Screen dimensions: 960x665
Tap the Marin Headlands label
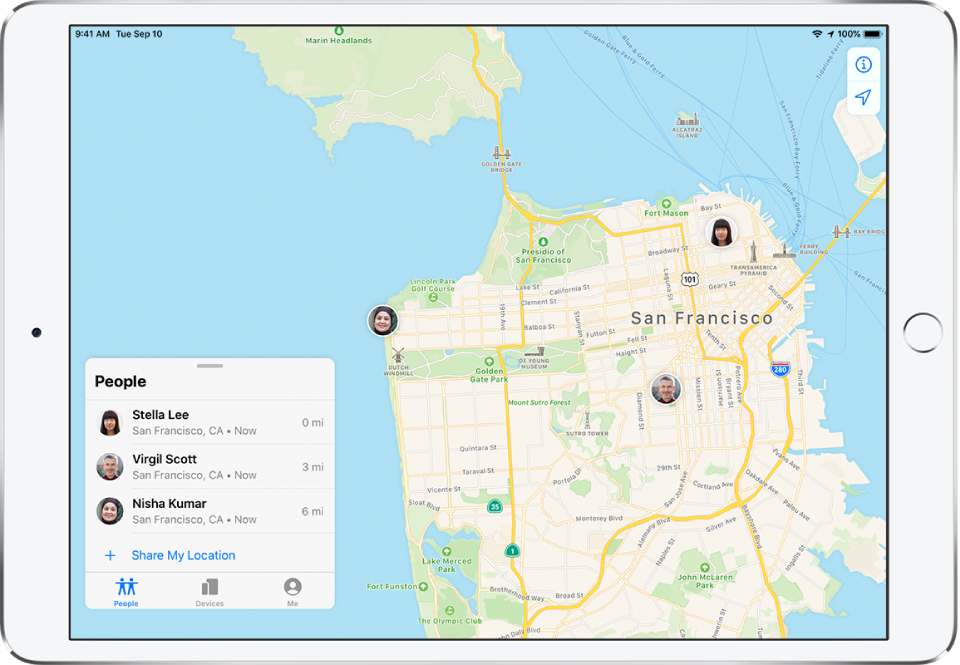coord(339,40)
